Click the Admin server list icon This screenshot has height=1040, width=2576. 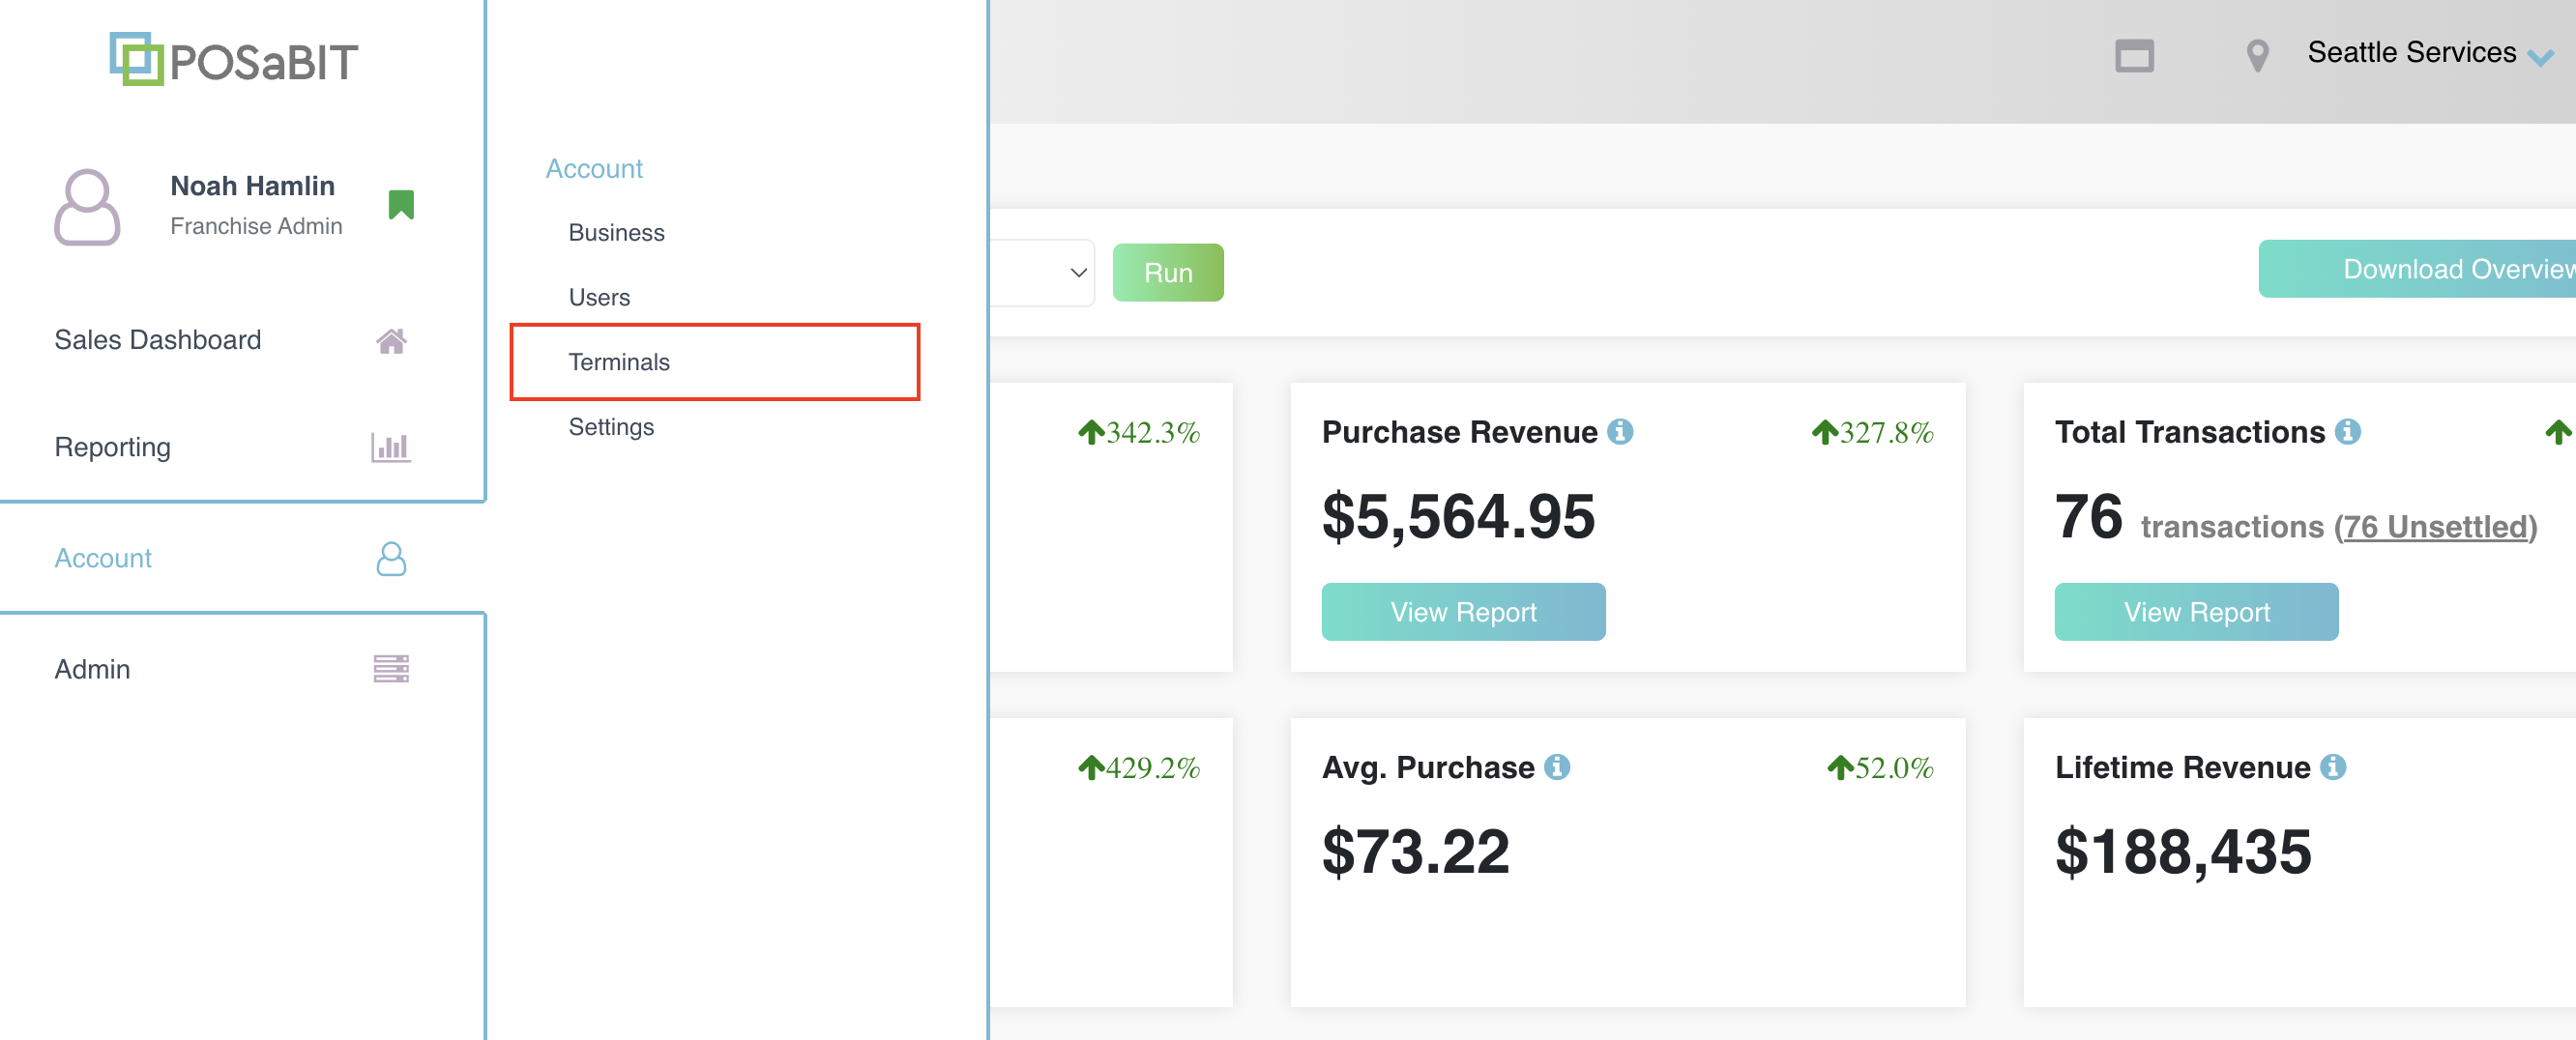tap(391, 668)
